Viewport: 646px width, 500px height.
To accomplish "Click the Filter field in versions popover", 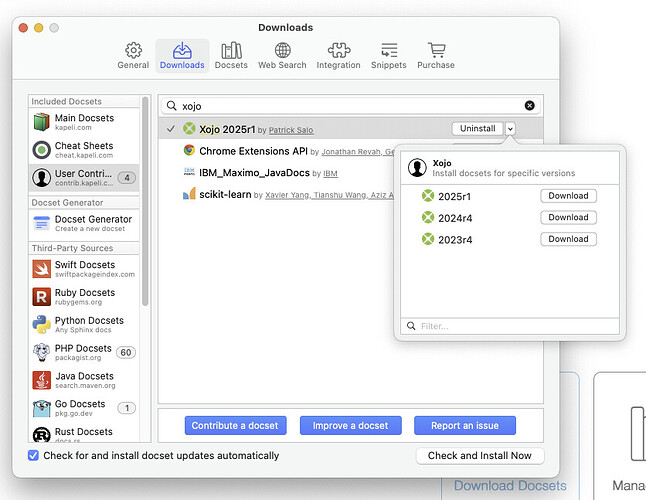I will click(x=510, y=326).
